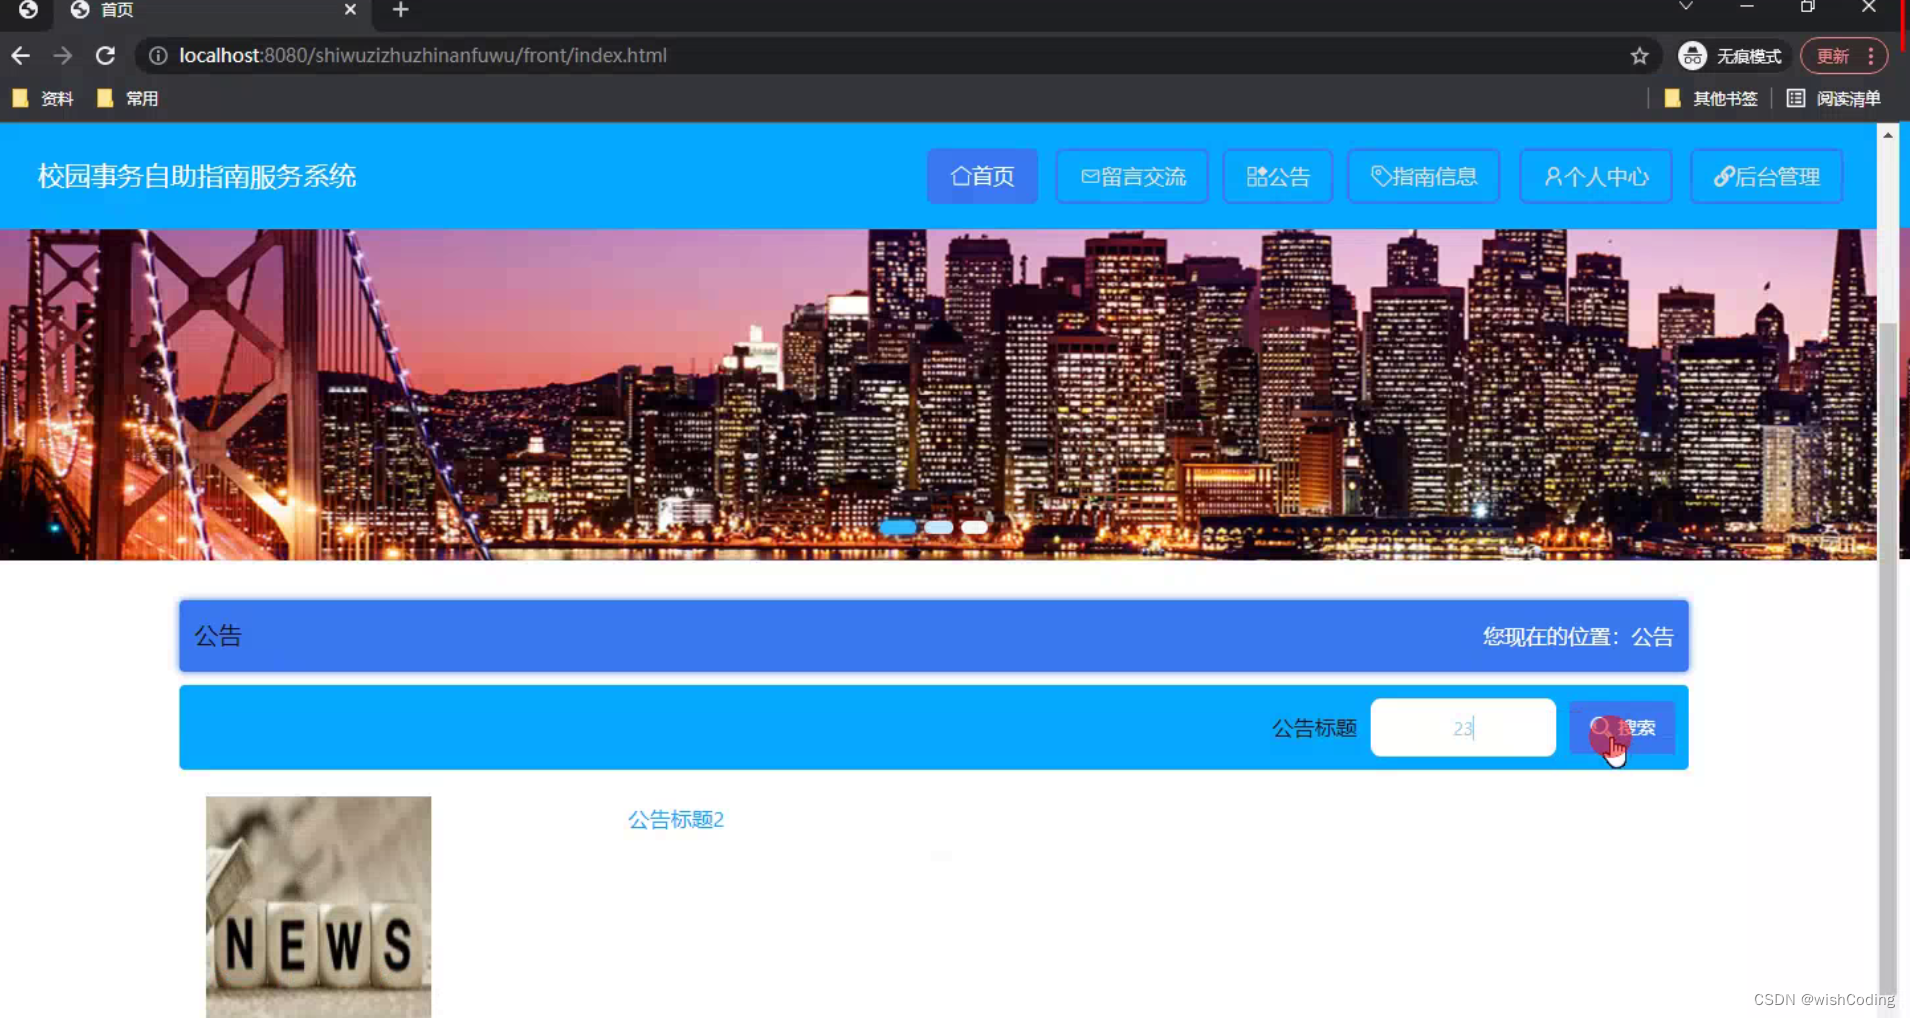Screen dimensions: 1910x1018
Task: Click the scrollbar up arrow
Action: pos(1887,134)
